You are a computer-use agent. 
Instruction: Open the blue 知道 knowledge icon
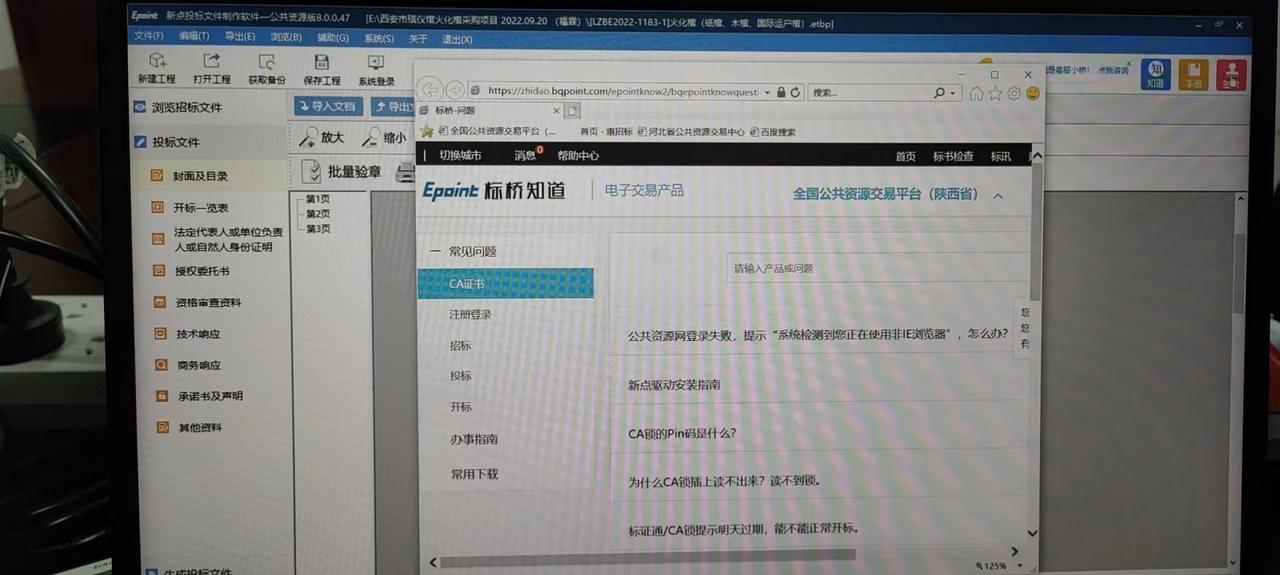point(1156,73)
